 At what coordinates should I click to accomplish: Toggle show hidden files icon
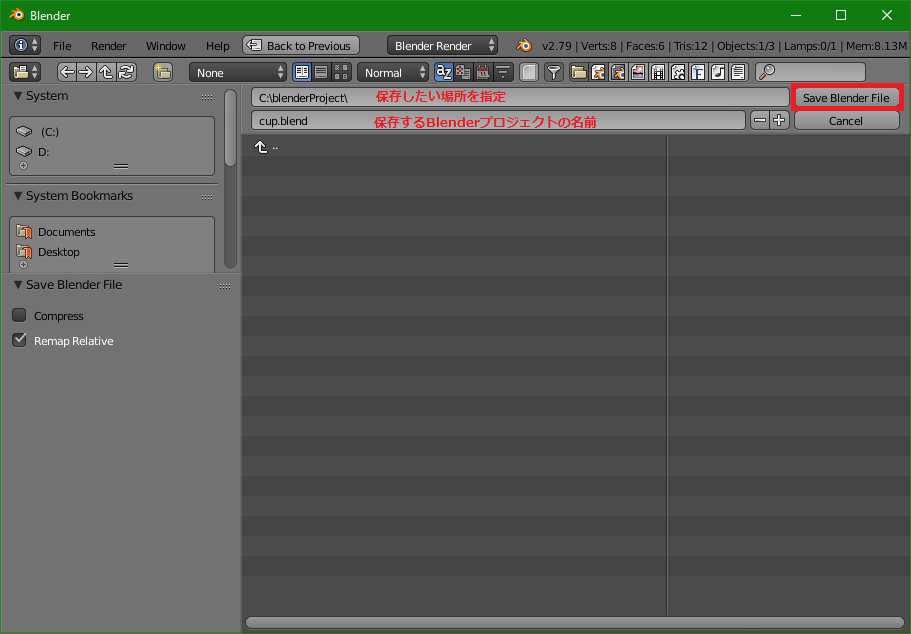click(x=529, y=73)
